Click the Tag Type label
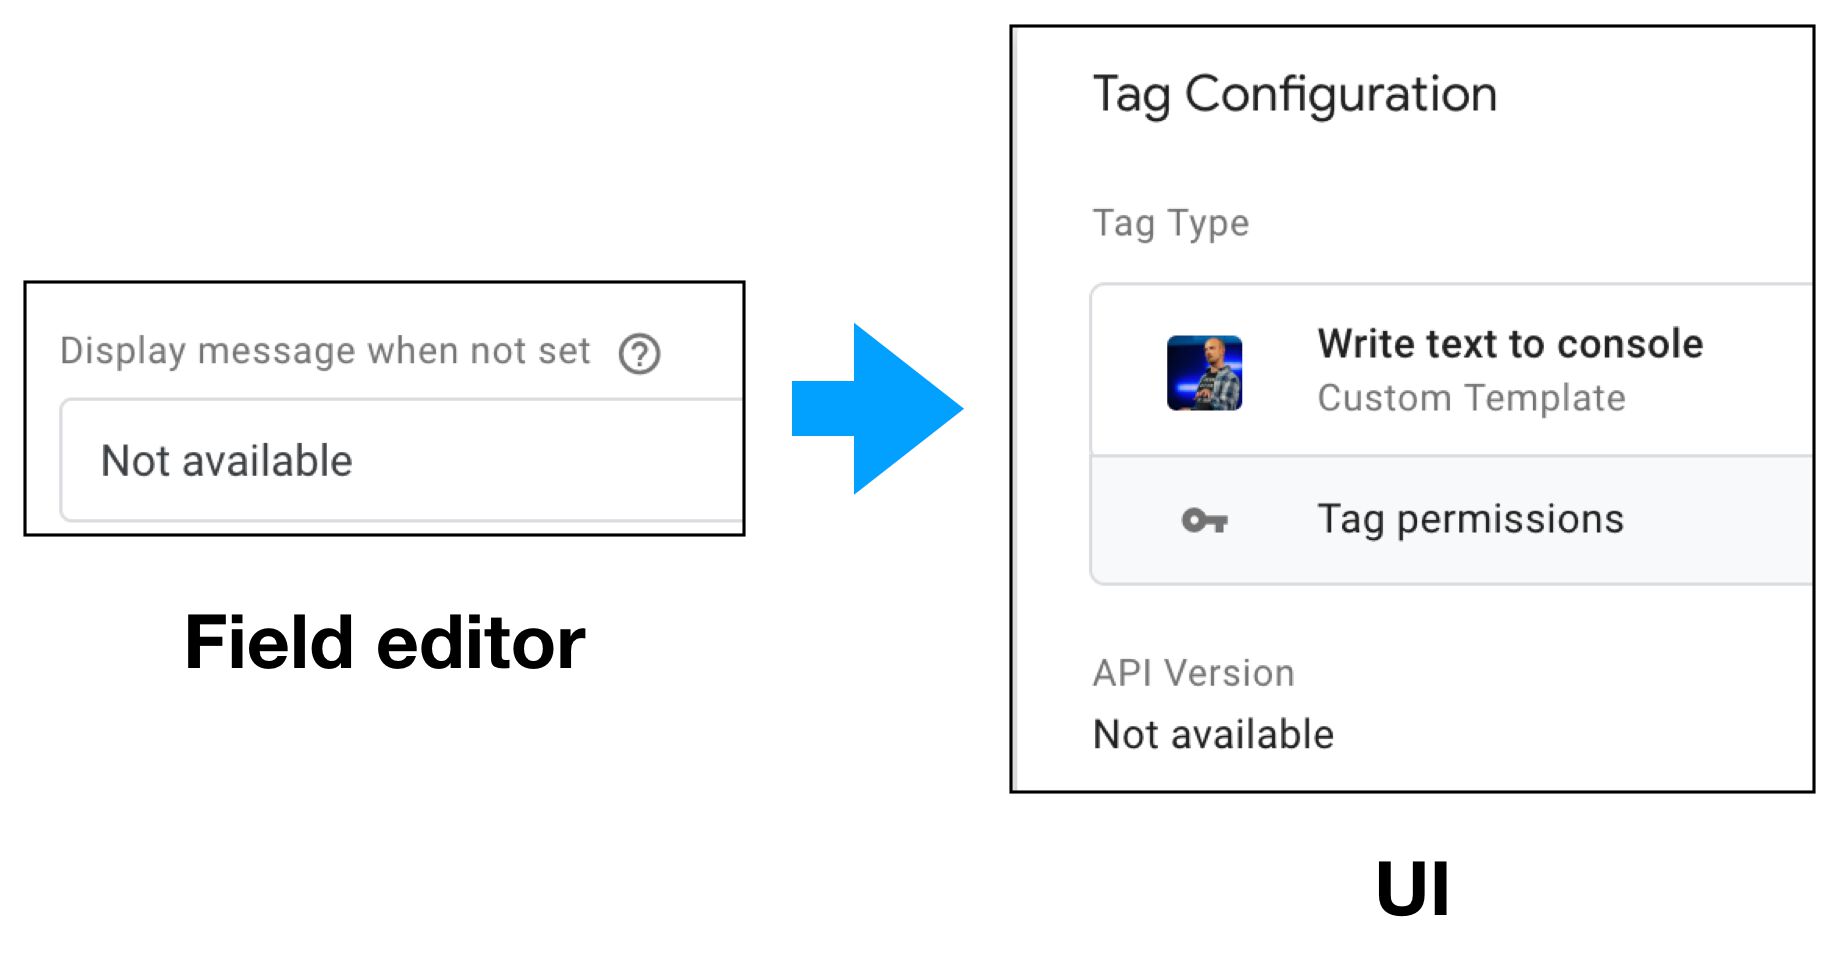Screen dimensions: 1844x958 coord(1171,223)
